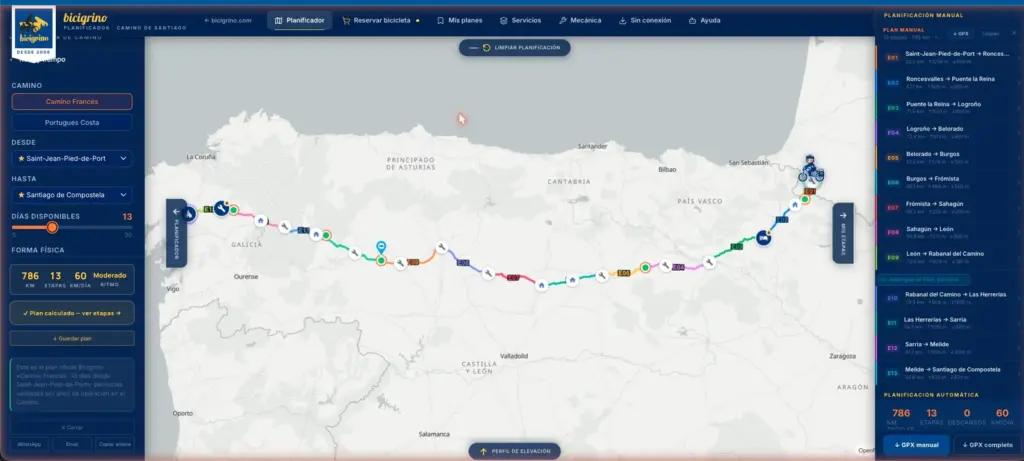This screenshot has height=461, width=1024.
Task: Click the E01 badge in the stages list
Action: pyautogui.click(x=892, y=58)
